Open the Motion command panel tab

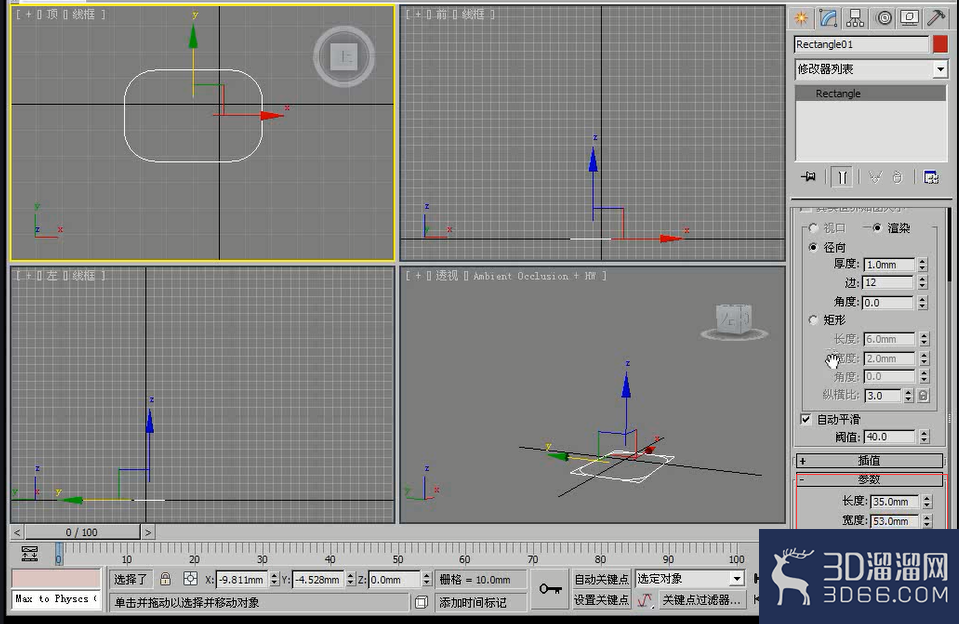pyautogui.click(x=883, y=18)
